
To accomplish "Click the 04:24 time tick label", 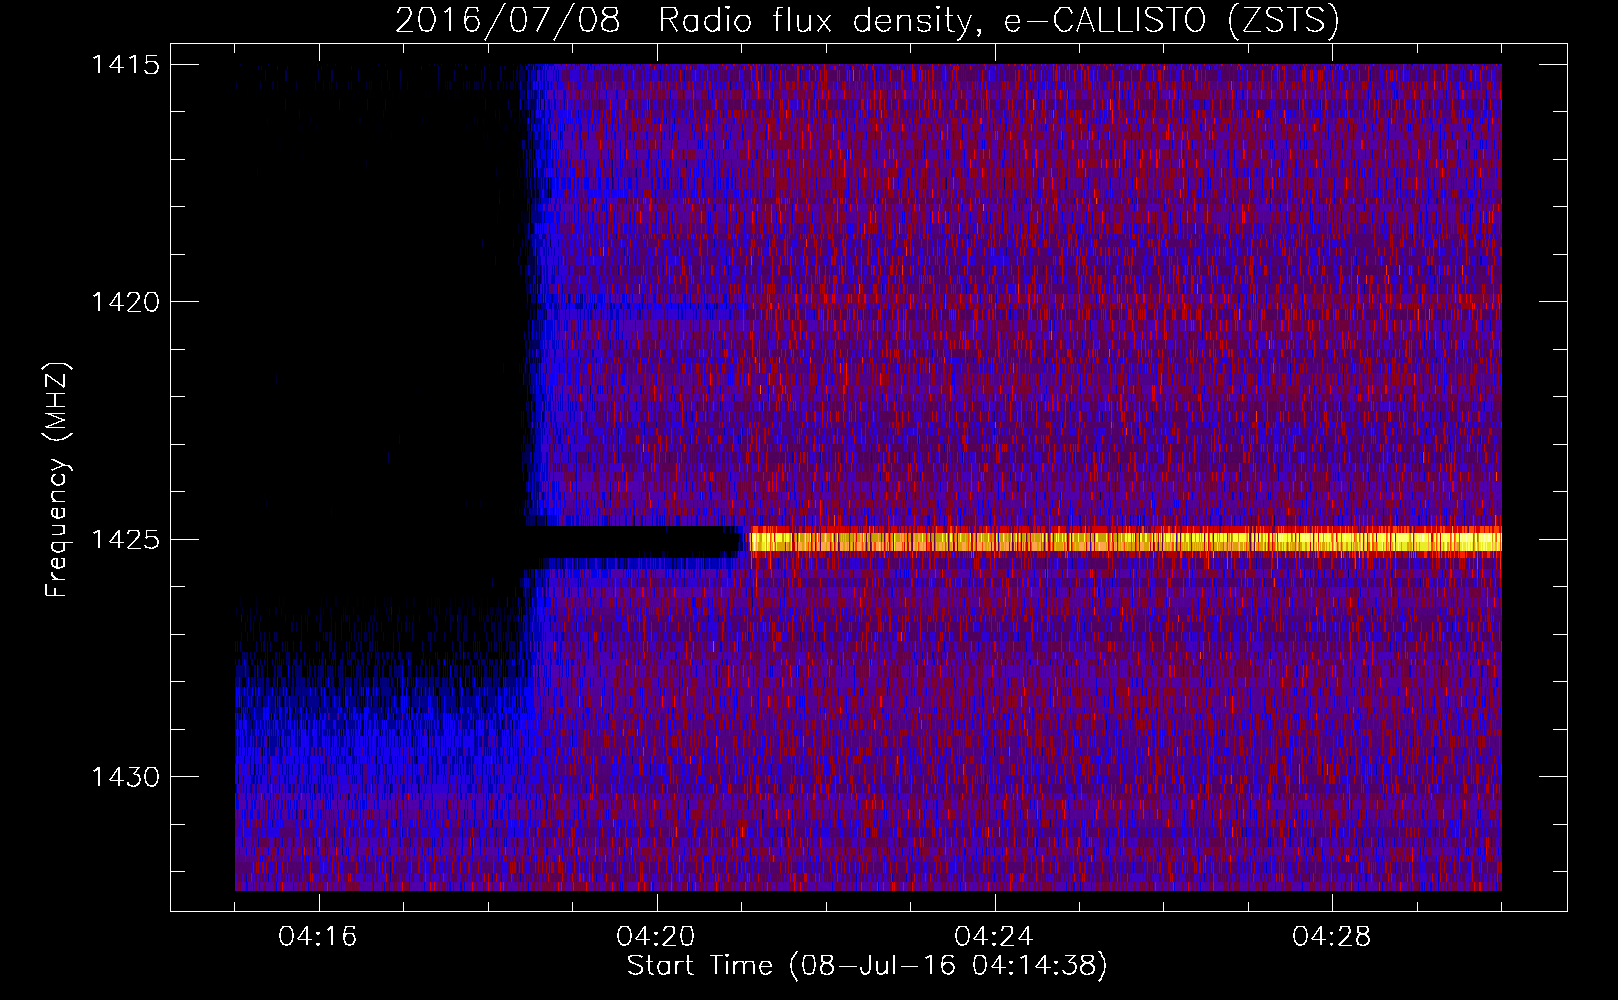I will pyautogui.click(x=994, y=937).
